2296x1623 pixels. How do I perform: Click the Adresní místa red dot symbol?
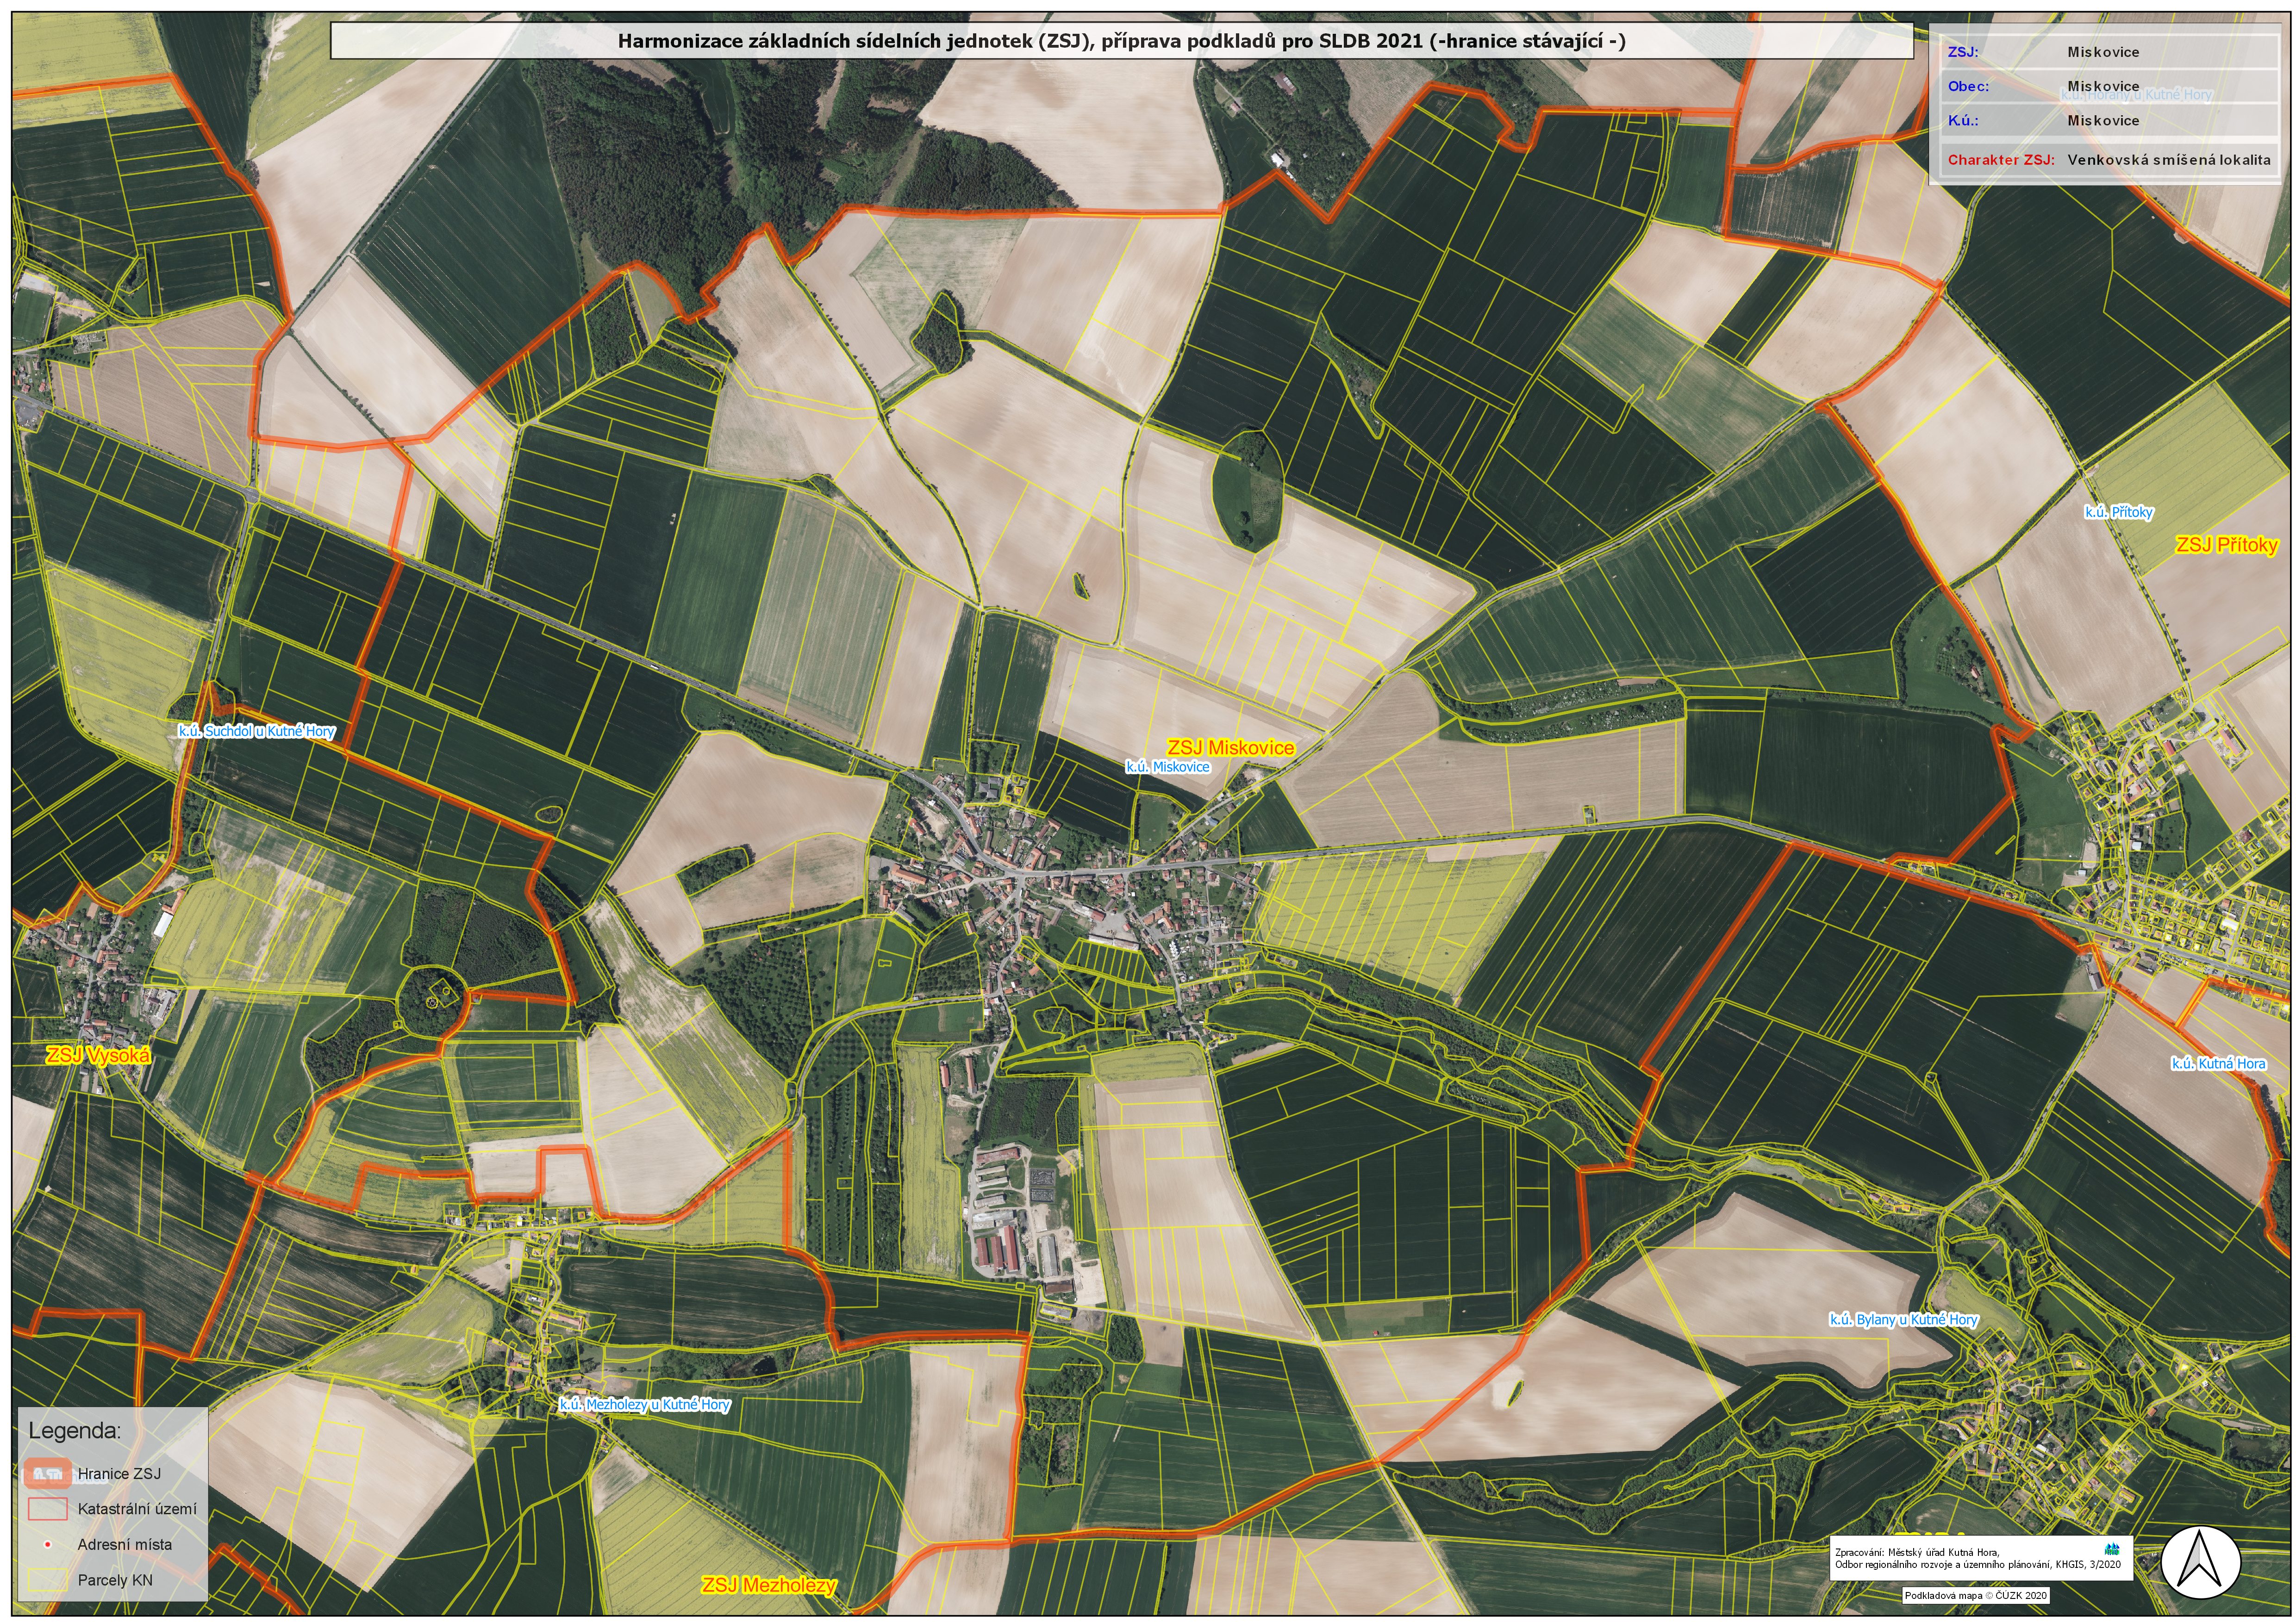pos(48,1545)
